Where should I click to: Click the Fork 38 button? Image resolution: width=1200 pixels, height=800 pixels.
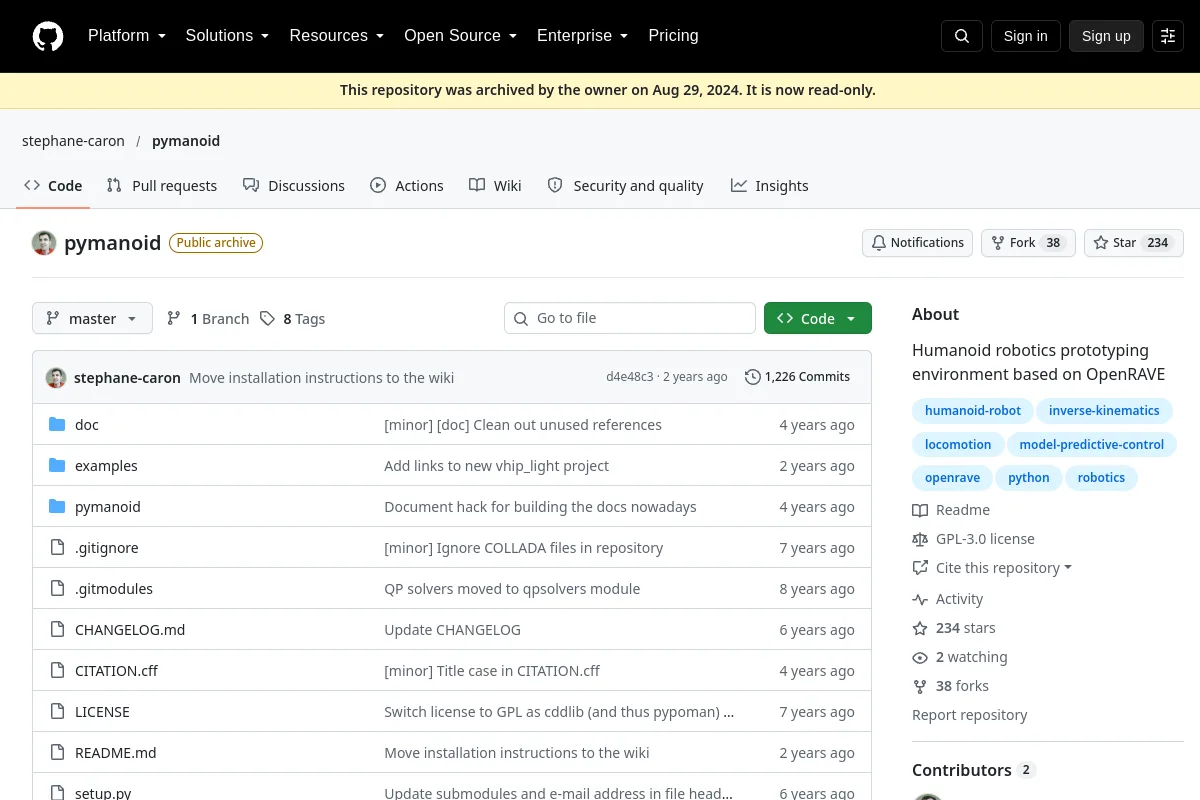pyautogui.click(x=1028, y=243)
